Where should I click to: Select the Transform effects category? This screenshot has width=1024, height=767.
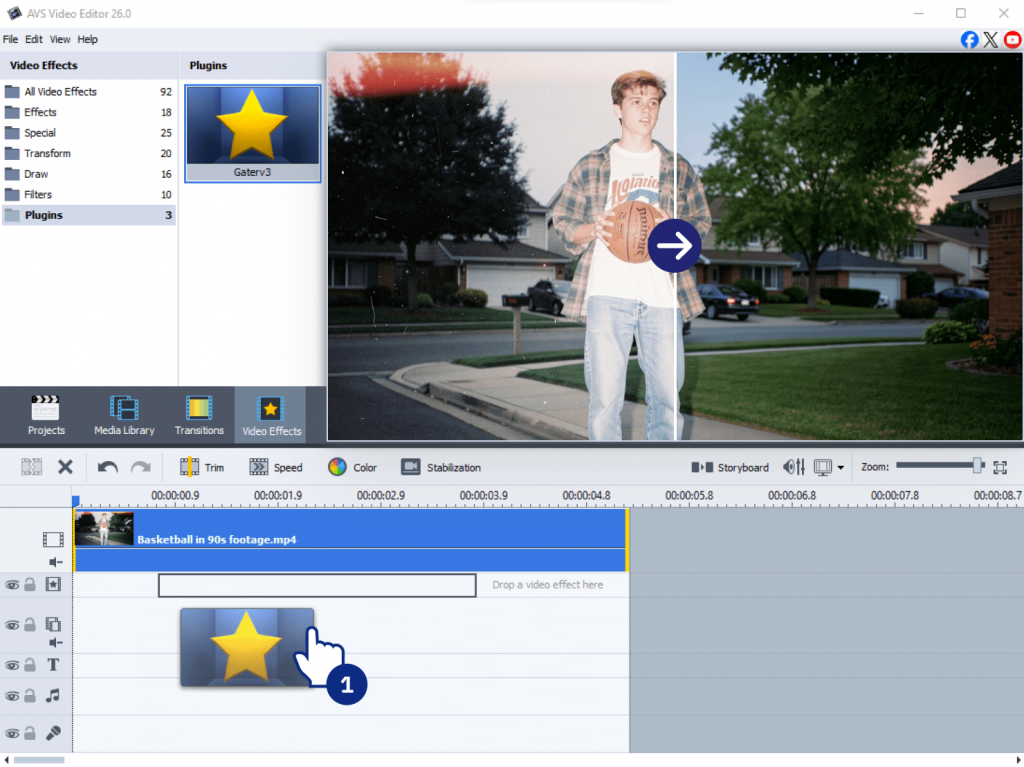(x=47, y=153)
